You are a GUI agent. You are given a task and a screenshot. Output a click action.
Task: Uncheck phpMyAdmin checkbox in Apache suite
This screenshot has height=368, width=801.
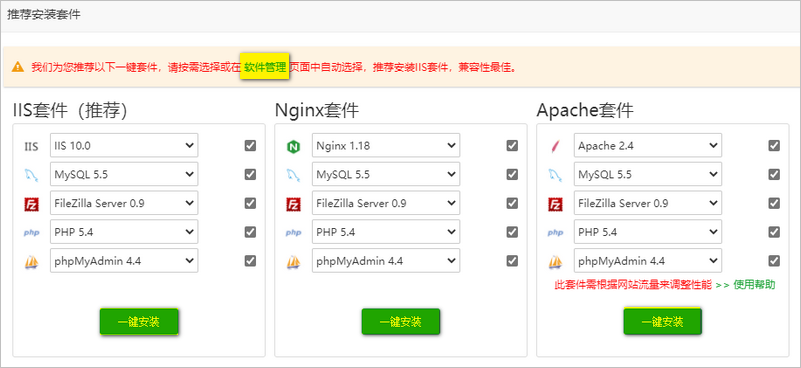click(774, 261)
